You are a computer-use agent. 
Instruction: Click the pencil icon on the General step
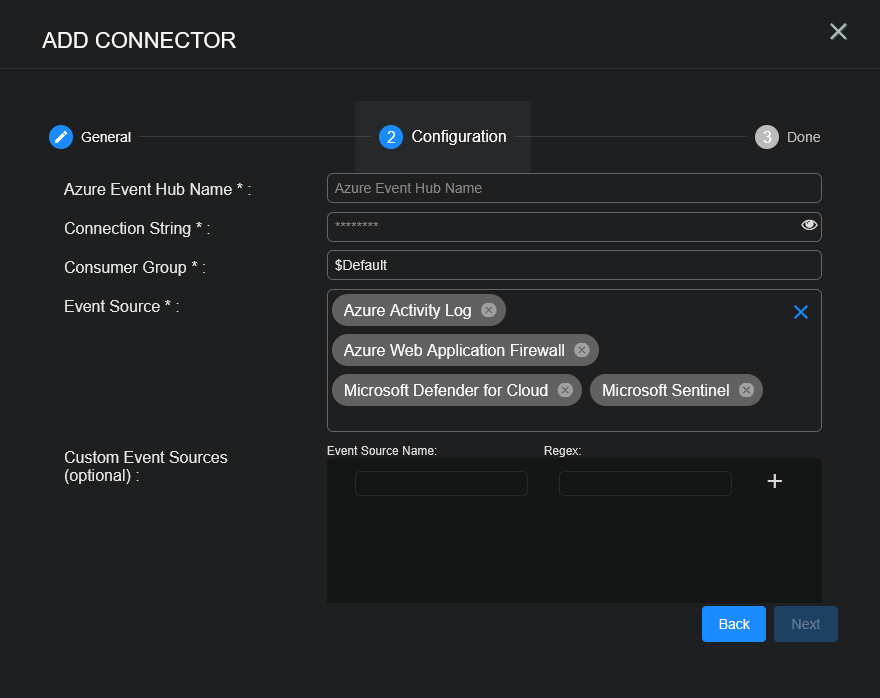coord(60,137)
